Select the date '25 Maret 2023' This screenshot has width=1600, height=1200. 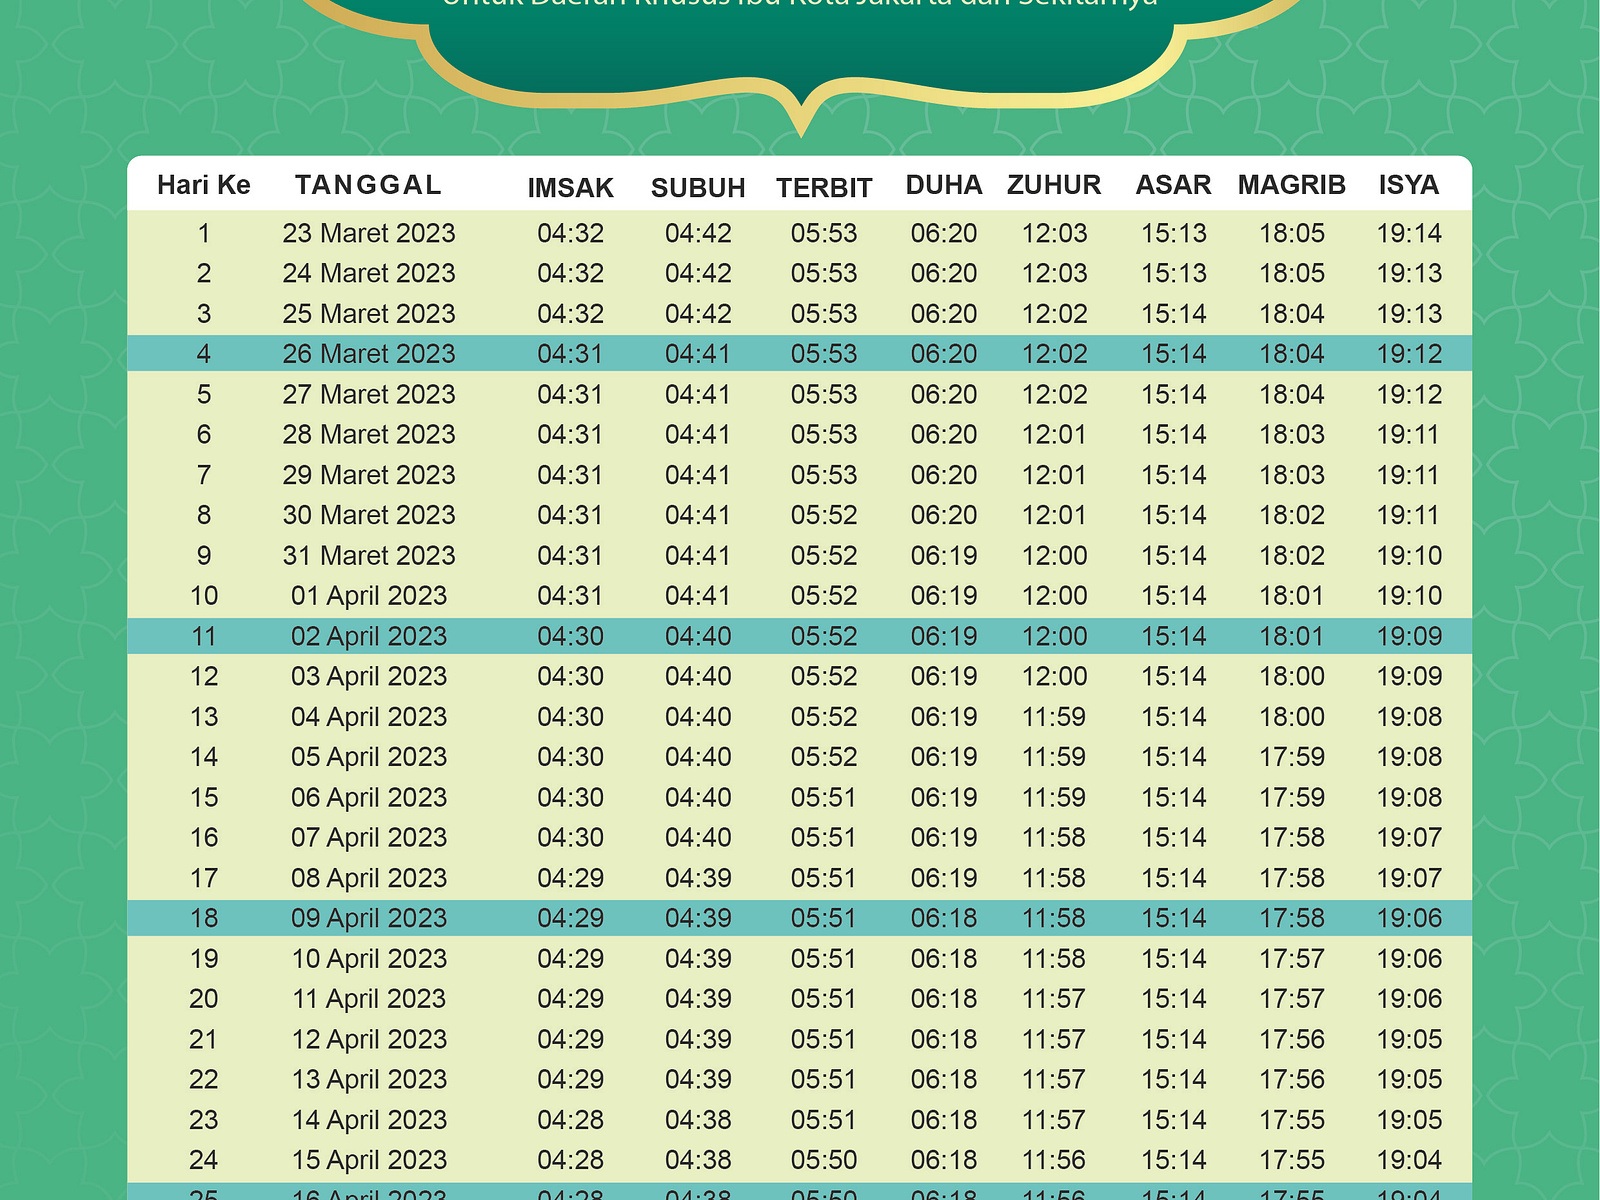[369, 314]
